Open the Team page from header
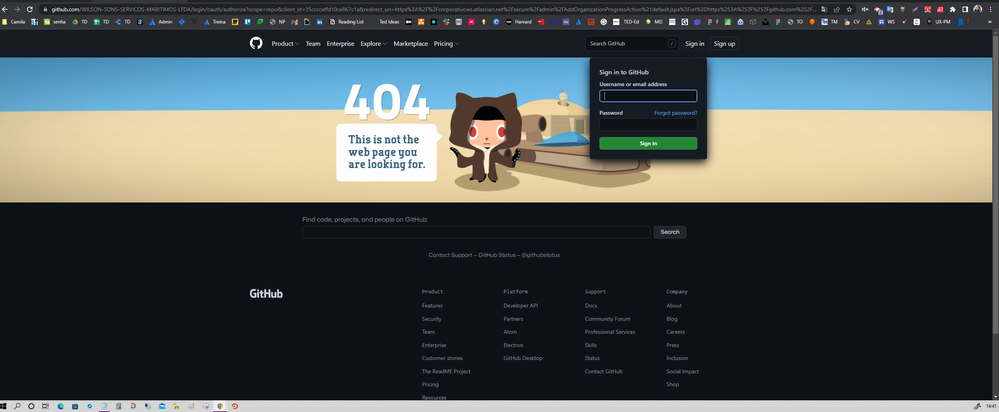Image resolution: width=999 pixels, height=412 pixels. point(313,44)
